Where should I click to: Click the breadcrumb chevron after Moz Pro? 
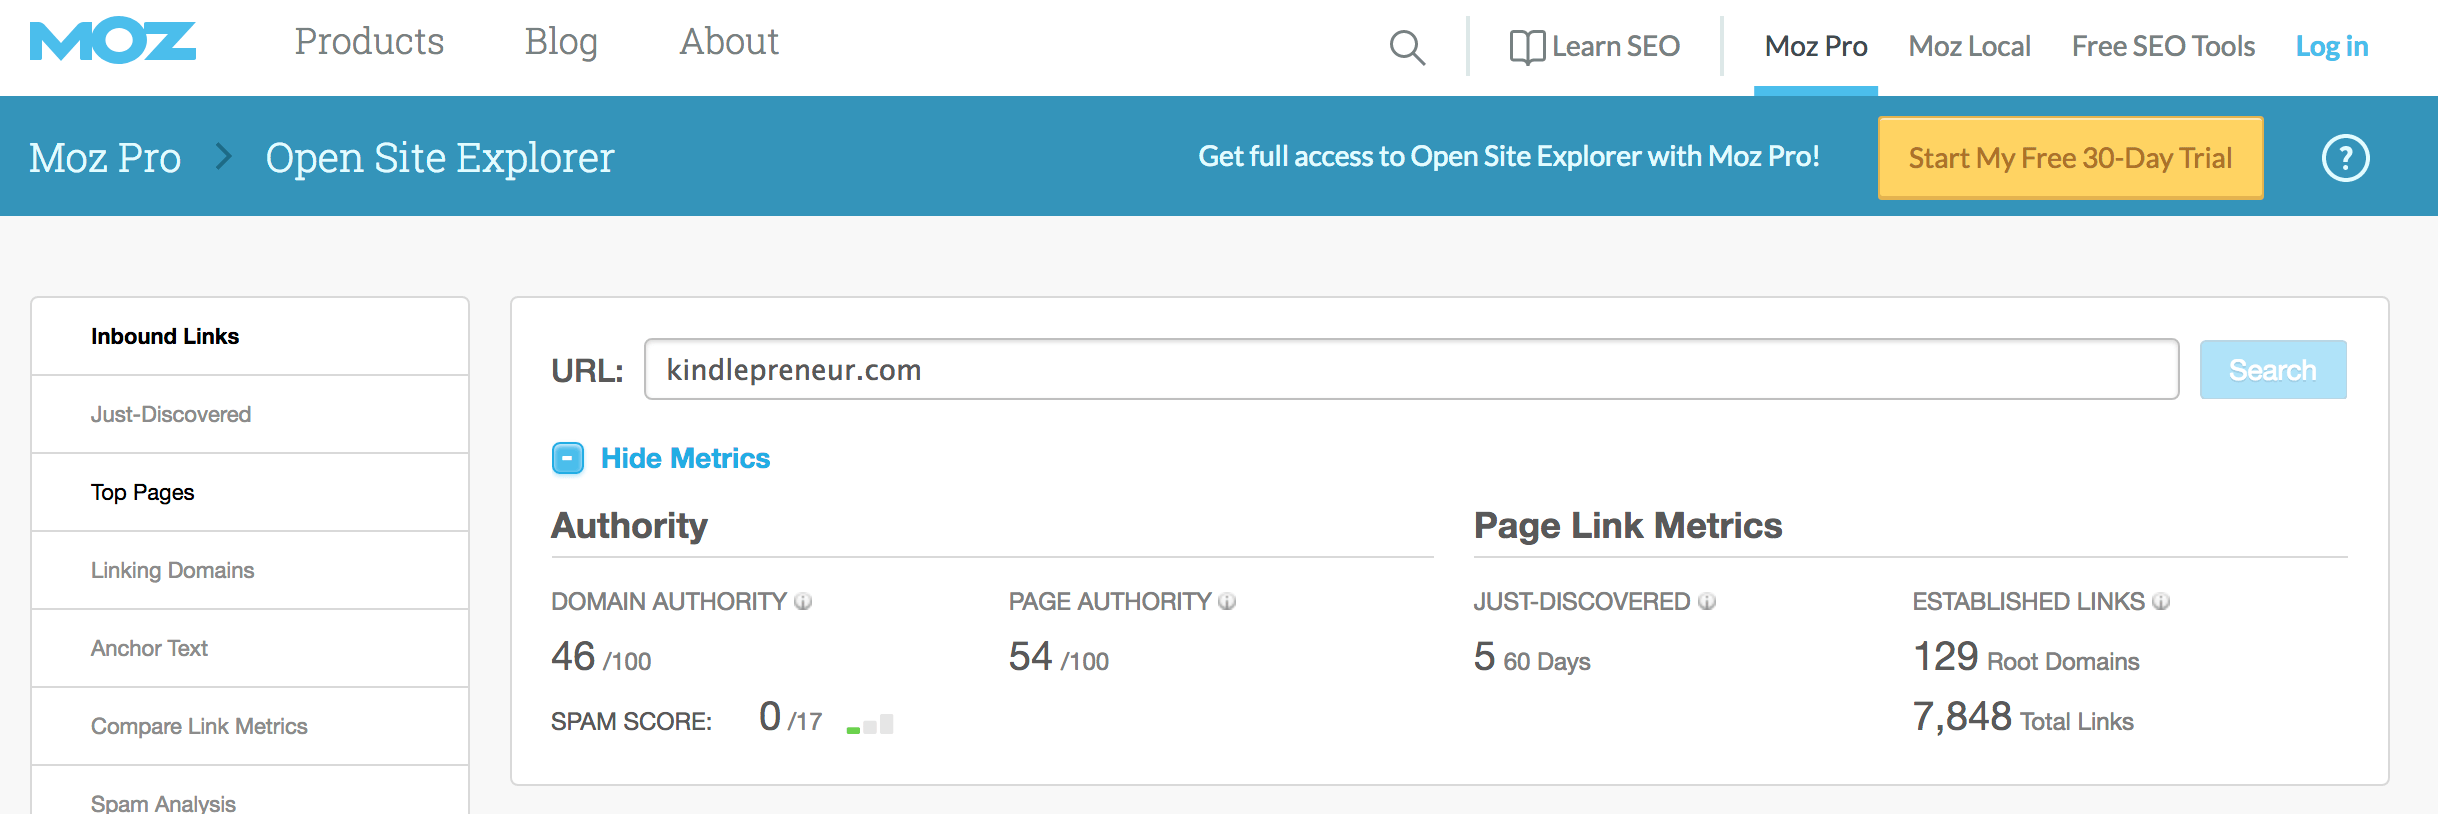tap(224, 157)
